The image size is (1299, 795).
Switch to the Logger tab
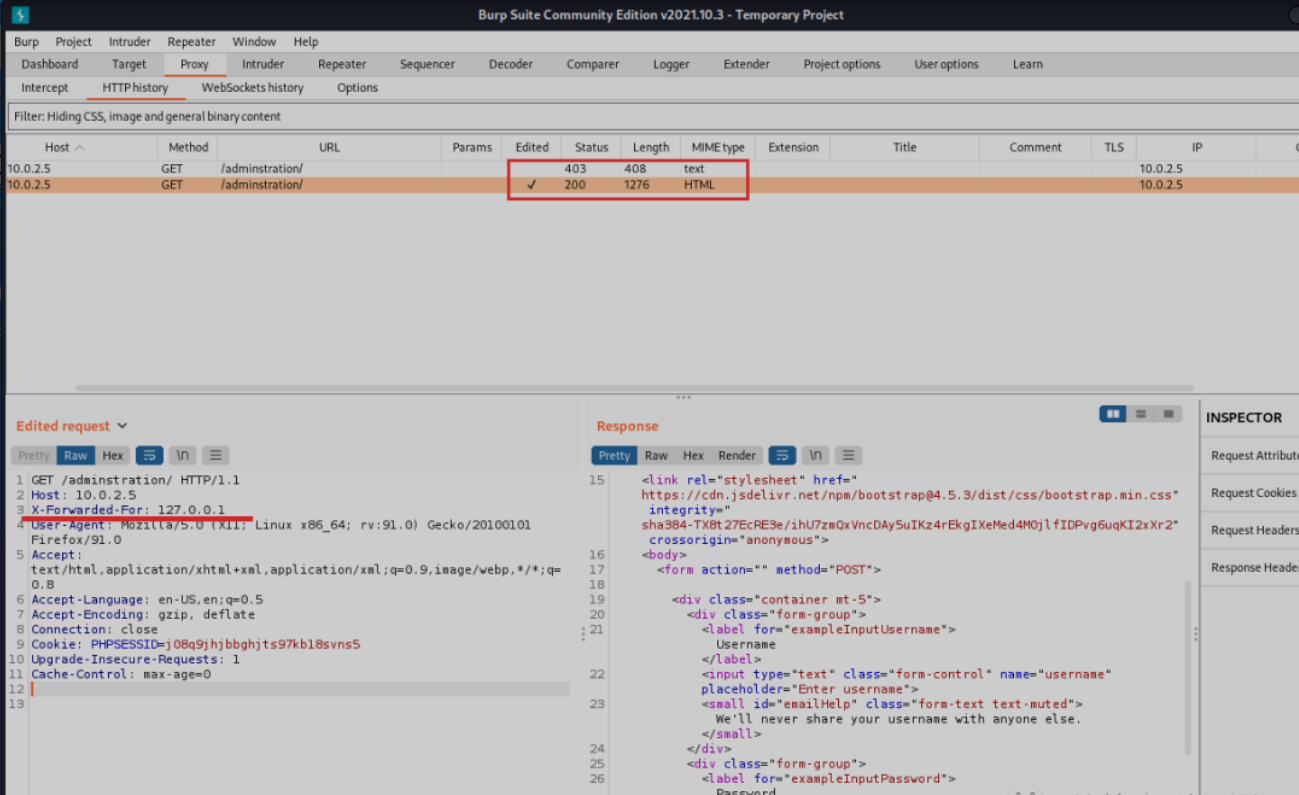pos(671,64)
